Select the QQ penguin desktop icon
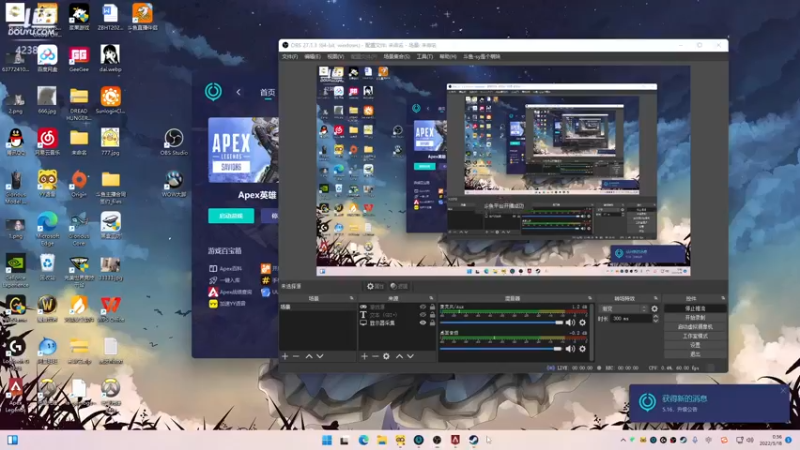Image resolution: width=800 pixels, height=450 pixels. [x=16, y=142]
